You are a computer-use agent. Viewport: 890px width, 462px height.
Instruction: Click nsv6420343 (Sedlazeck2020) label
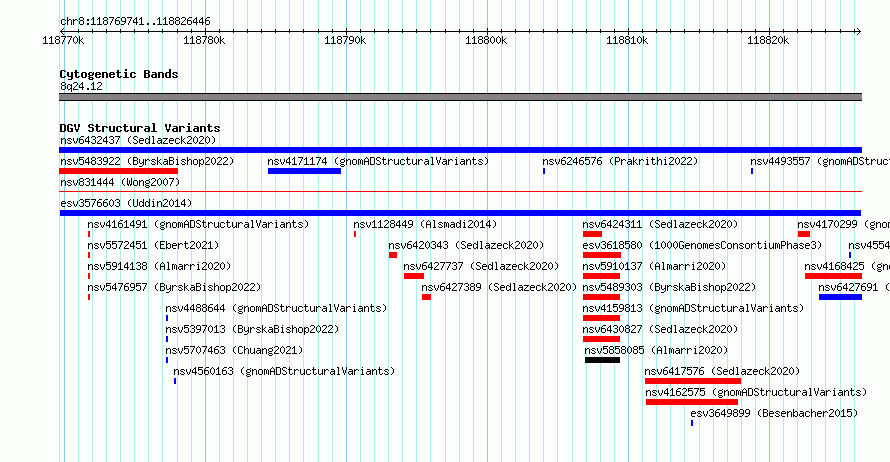tap(466, 245)
